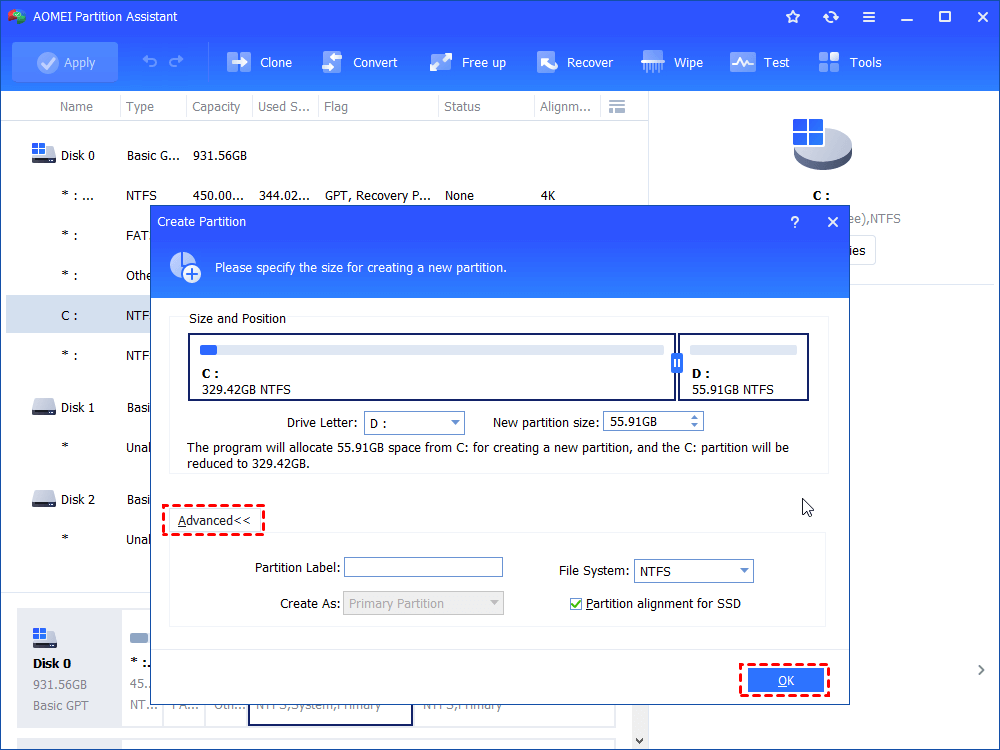
Task: Click the Apply button
Action: click(x=65, y=62)
